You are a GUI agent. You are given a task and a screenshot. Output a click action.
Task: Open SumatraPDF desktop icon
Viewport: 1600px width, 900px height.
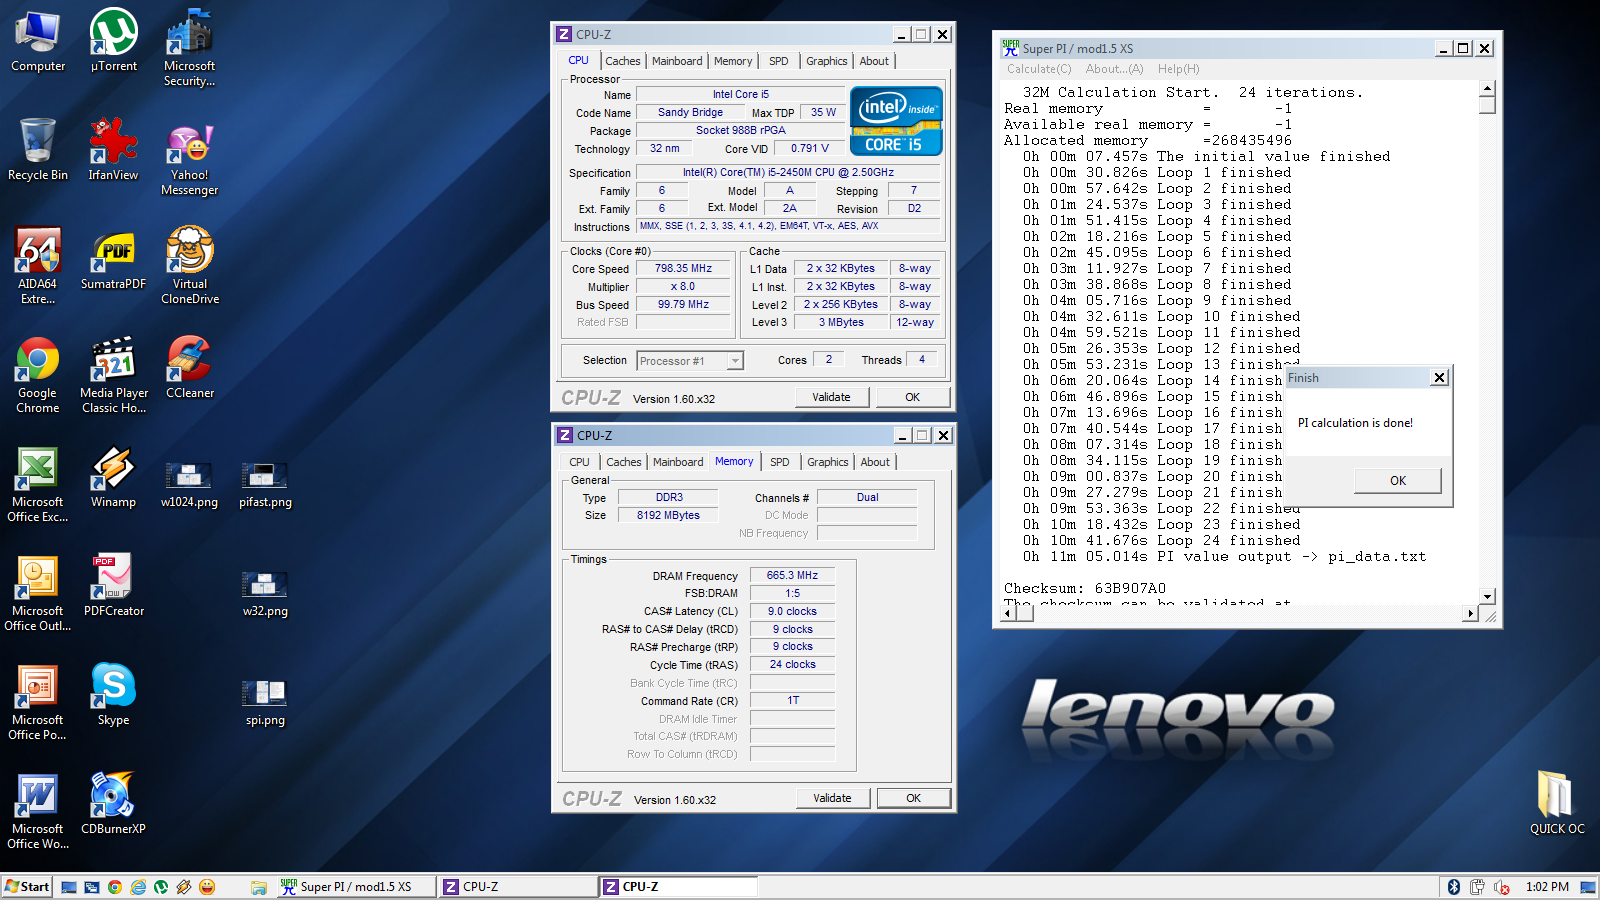point(113,259)
